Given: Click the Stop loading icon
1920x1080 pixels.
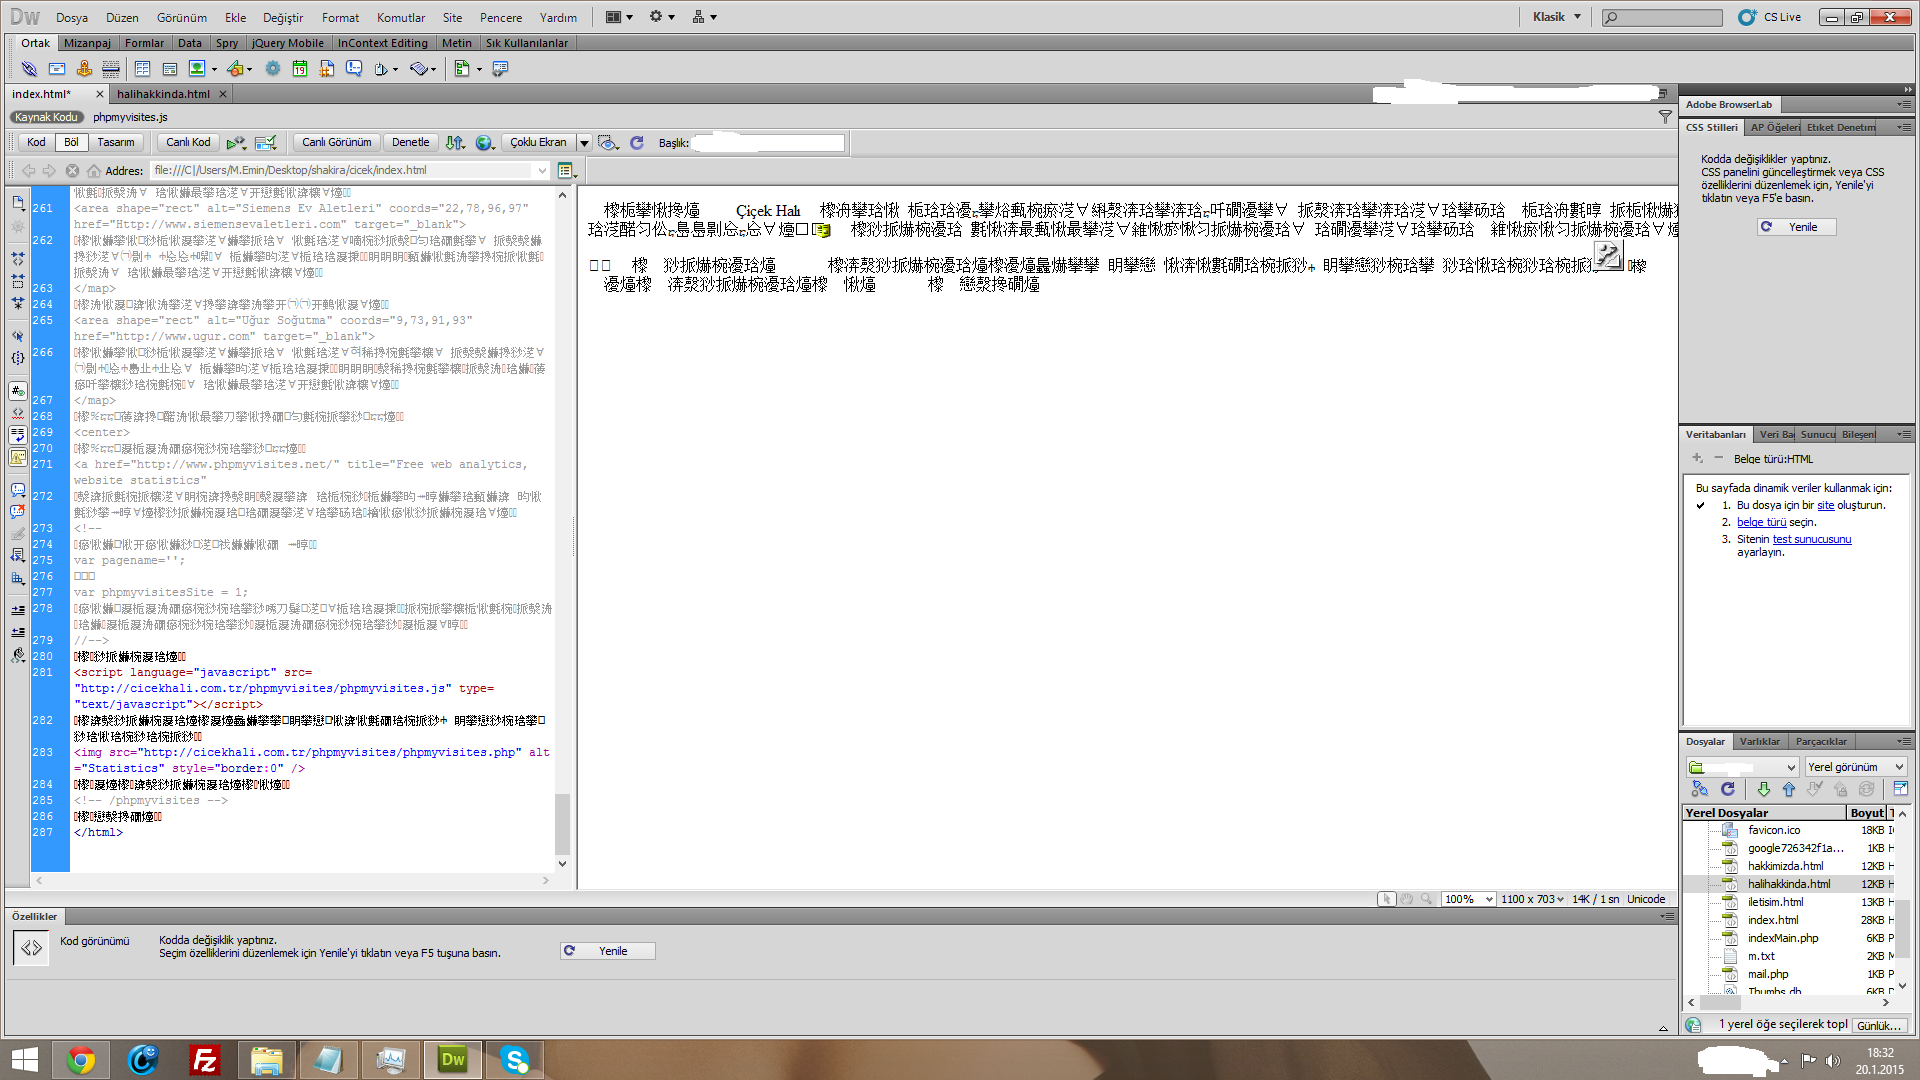Looking at the screenshot, I should [72, 171].
